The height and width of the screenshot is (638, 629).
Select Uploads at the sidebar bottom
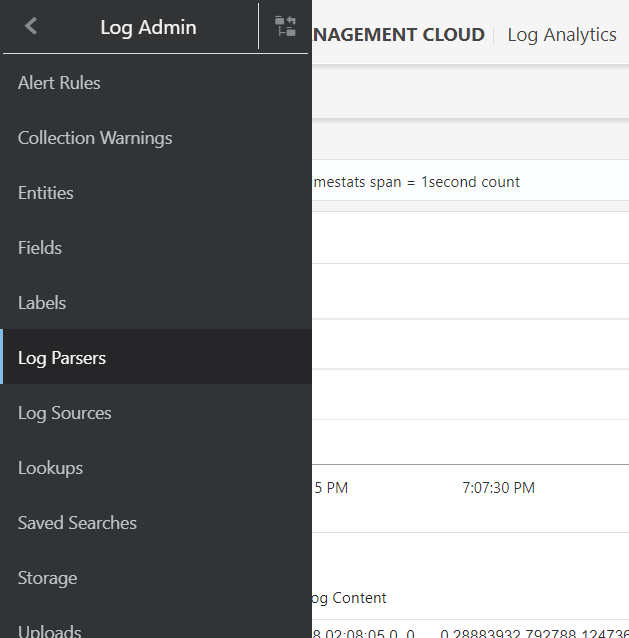pyautogui.click(x=49, y=630)
